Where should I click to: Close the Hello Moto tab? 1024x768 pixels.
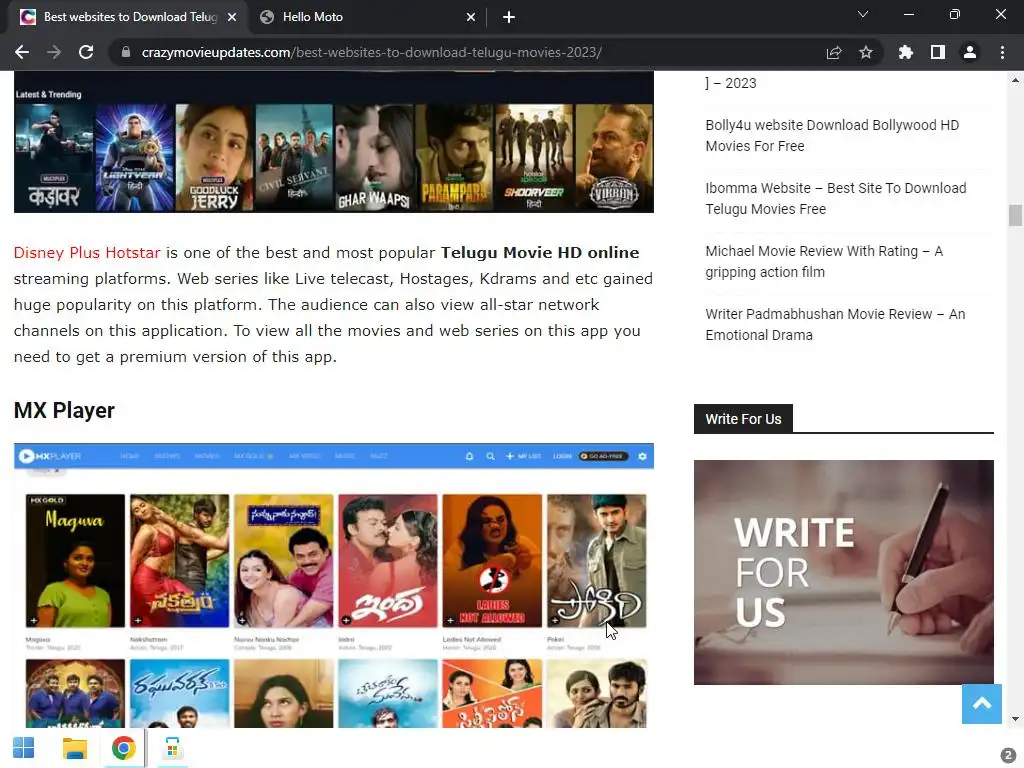pyautogui.click(x=471, y=17)
